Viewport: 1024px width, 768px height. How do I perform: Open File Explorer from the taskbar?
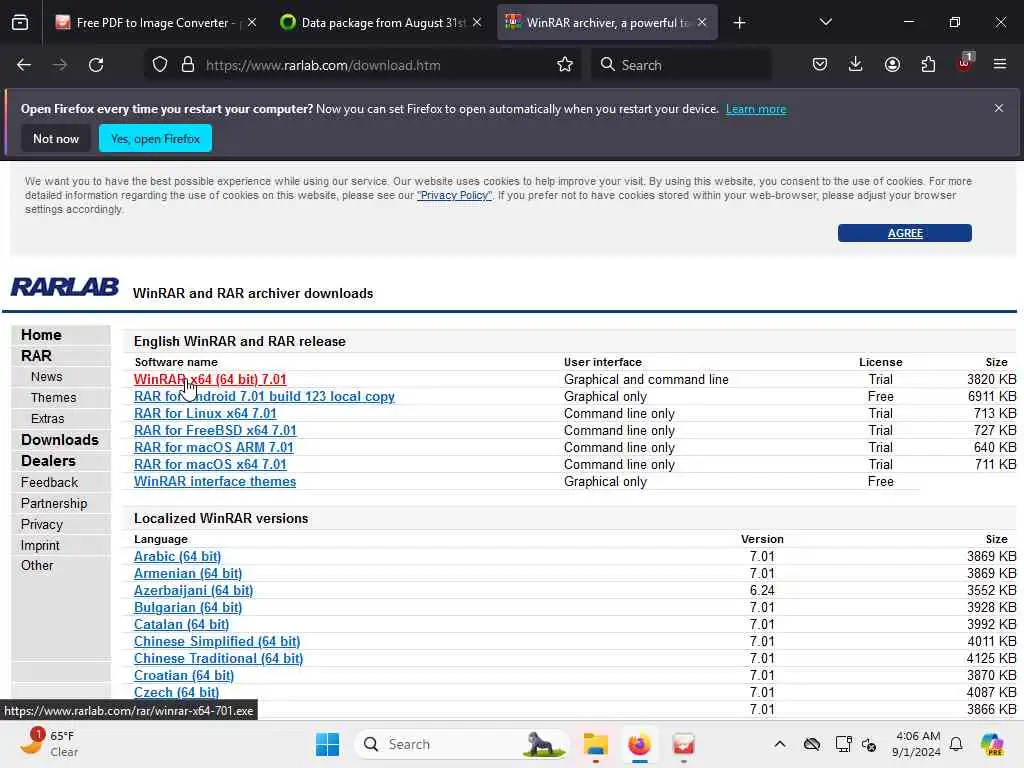[596, 744]
